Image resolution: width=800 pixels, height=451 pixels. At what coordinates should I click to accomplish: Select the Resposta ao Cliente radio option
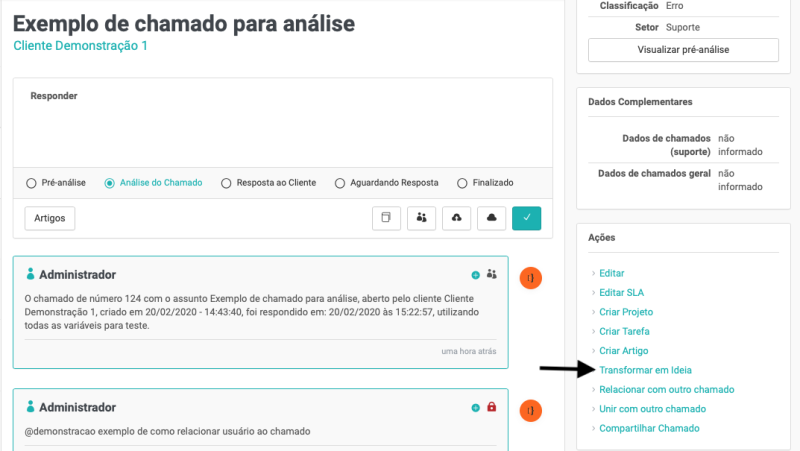[x=226, y=183]
